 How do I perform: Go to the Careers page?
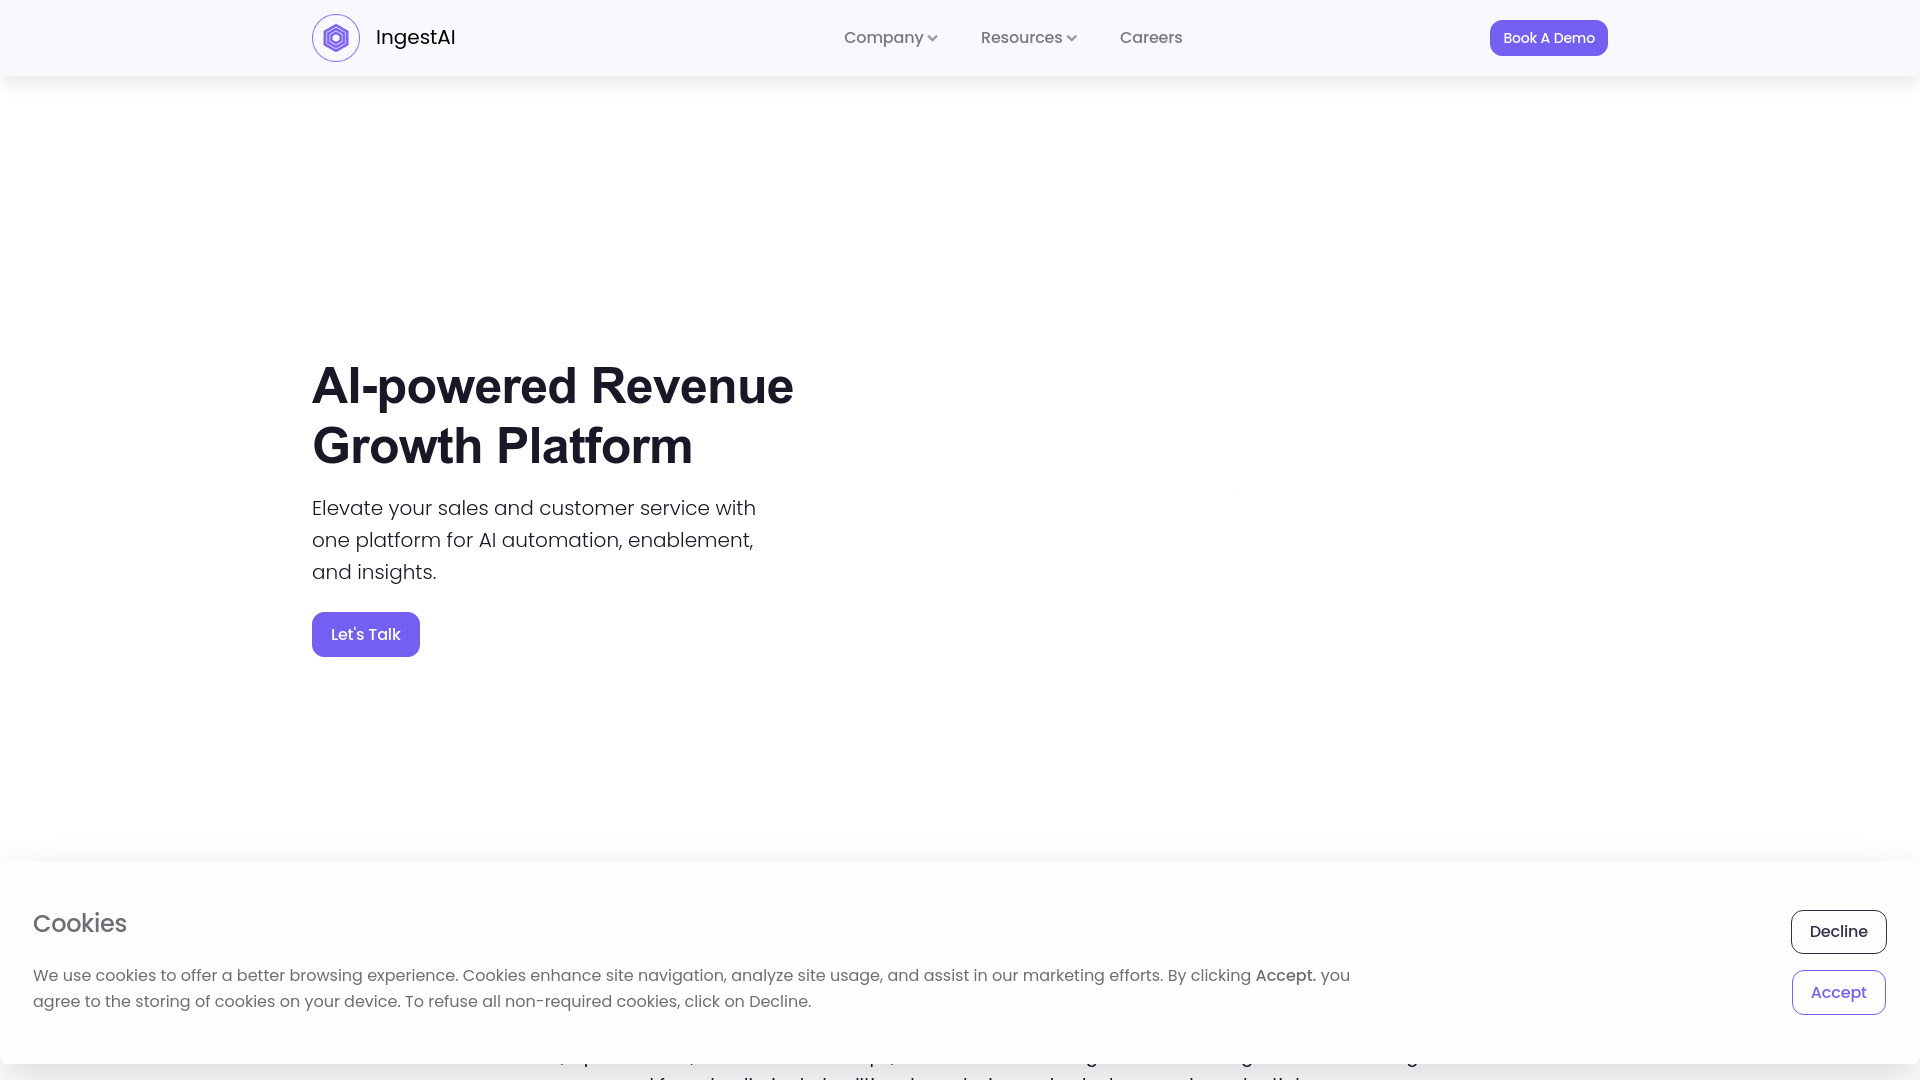click(x=1150, y=38)
